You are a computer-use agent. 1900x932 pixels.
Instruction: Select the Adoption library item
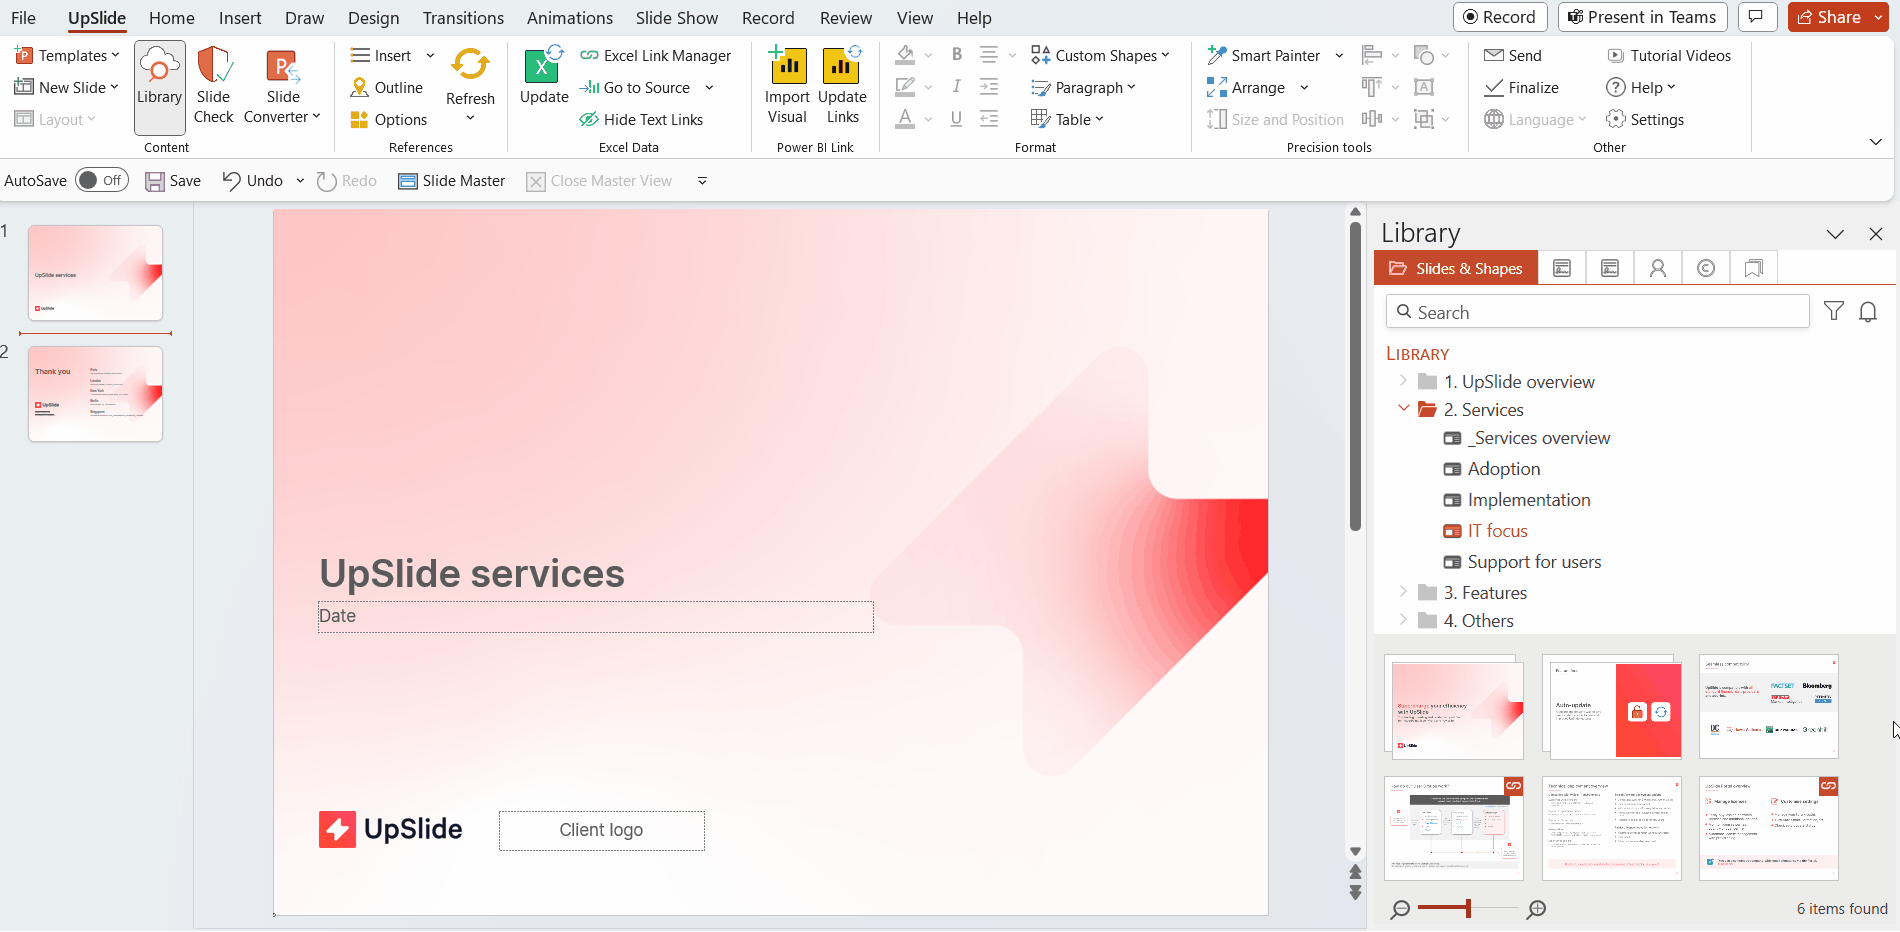[x=1491, y=469]
